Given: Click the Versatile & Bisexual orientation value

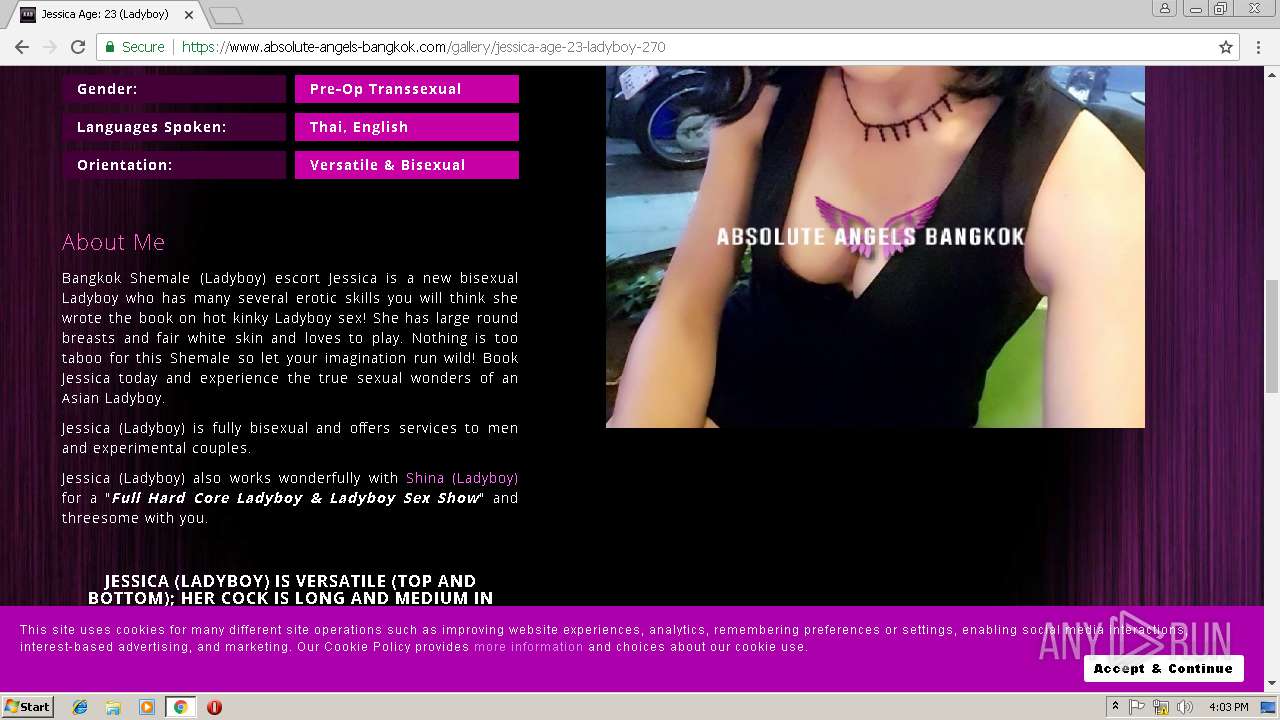Looking at the screenshot, I should pos(407,165).
